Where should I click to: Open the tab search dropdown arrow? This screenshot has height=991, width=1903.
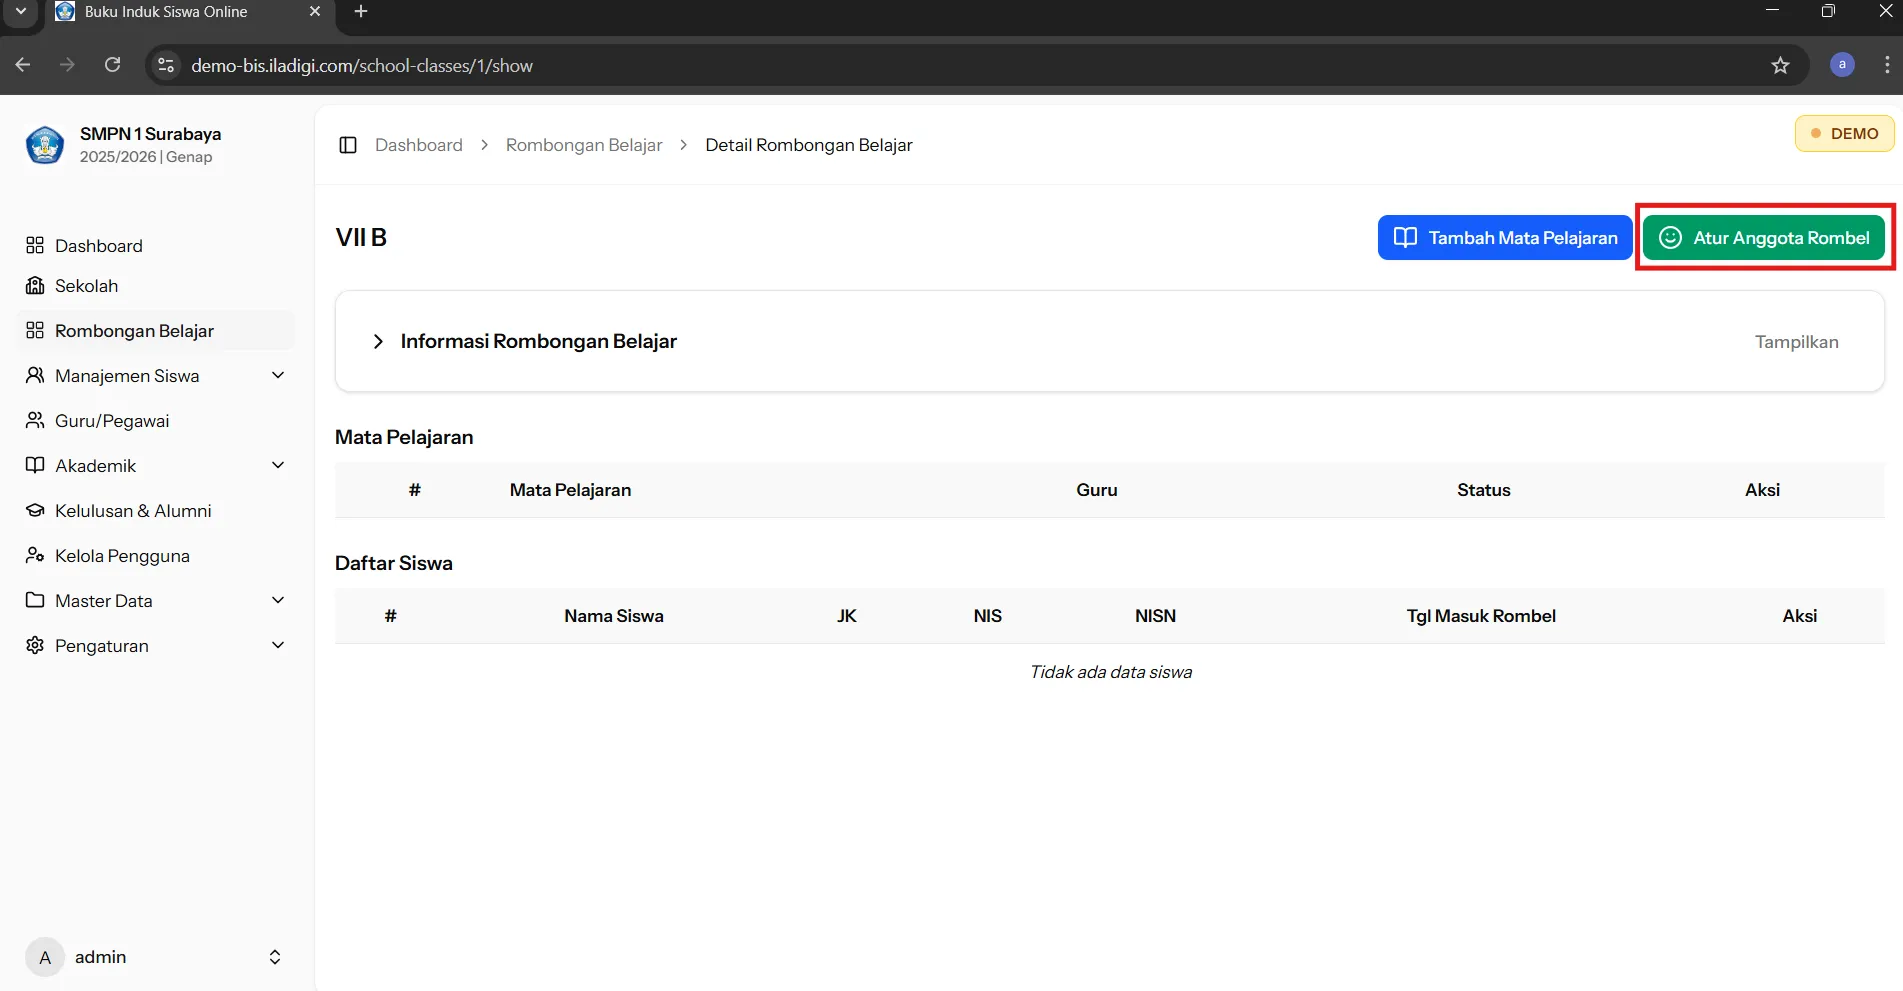[21, 12]
